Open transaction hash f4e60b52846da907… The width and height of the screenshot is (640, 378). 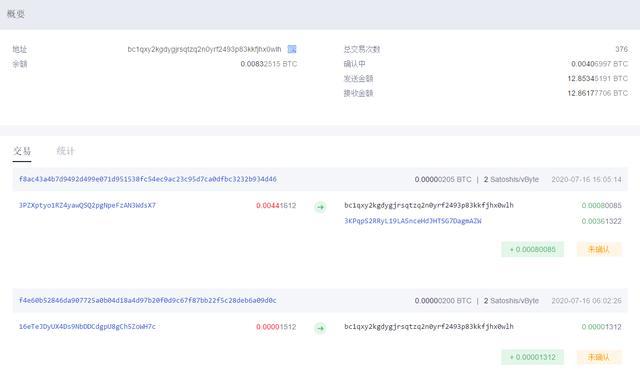point(148,300)
